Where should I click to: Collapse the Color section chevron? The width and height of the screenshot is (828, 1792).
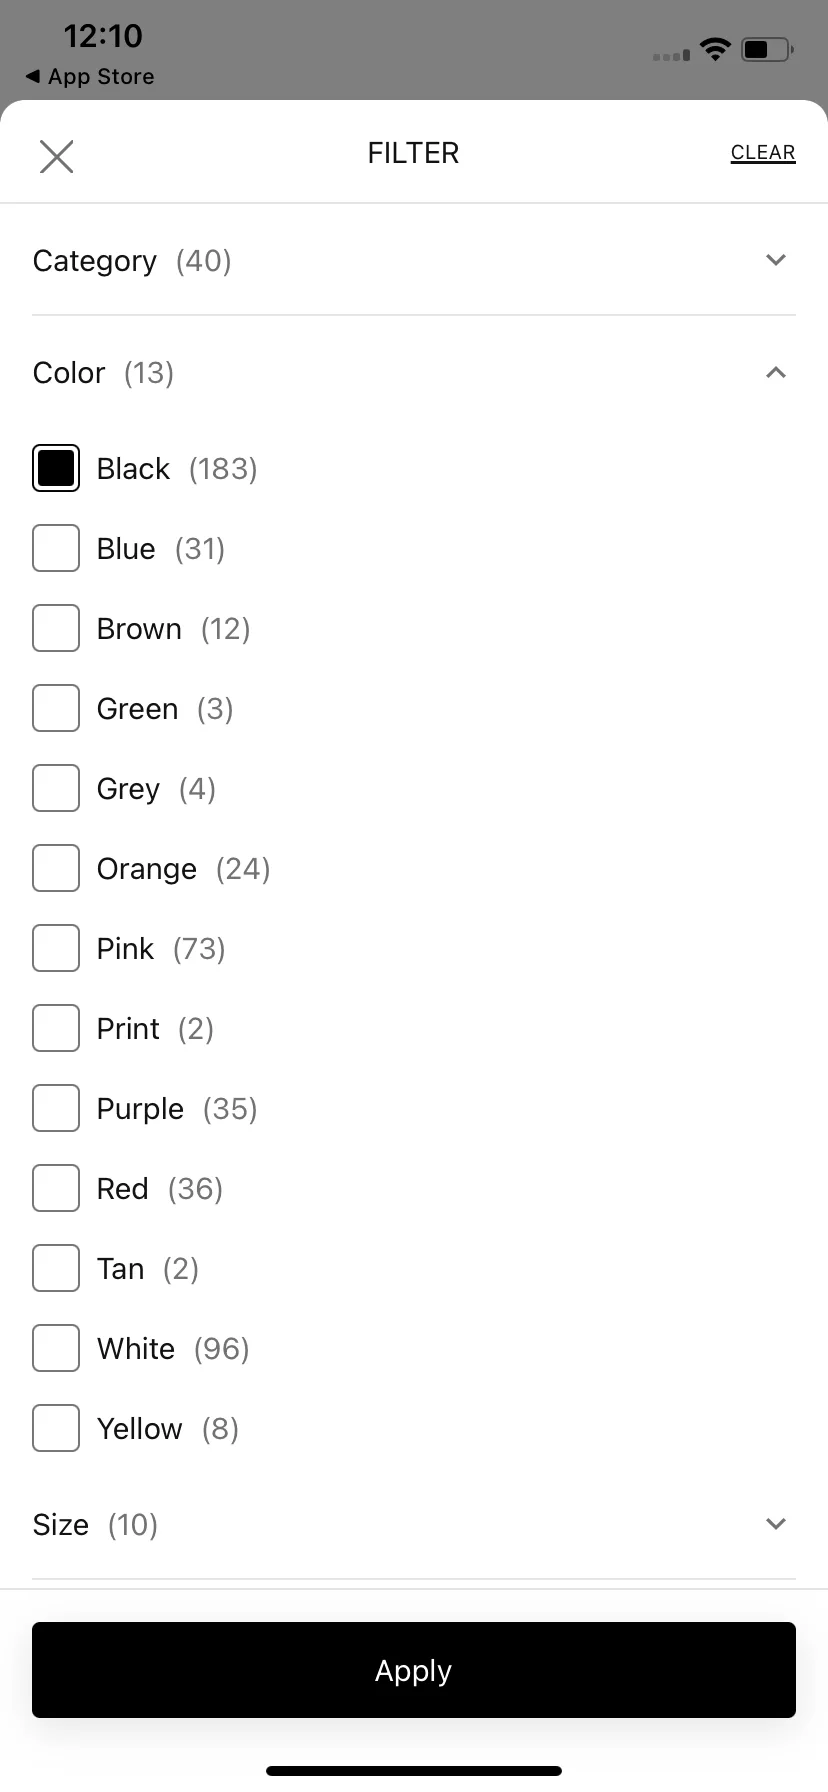coord(776,372)
